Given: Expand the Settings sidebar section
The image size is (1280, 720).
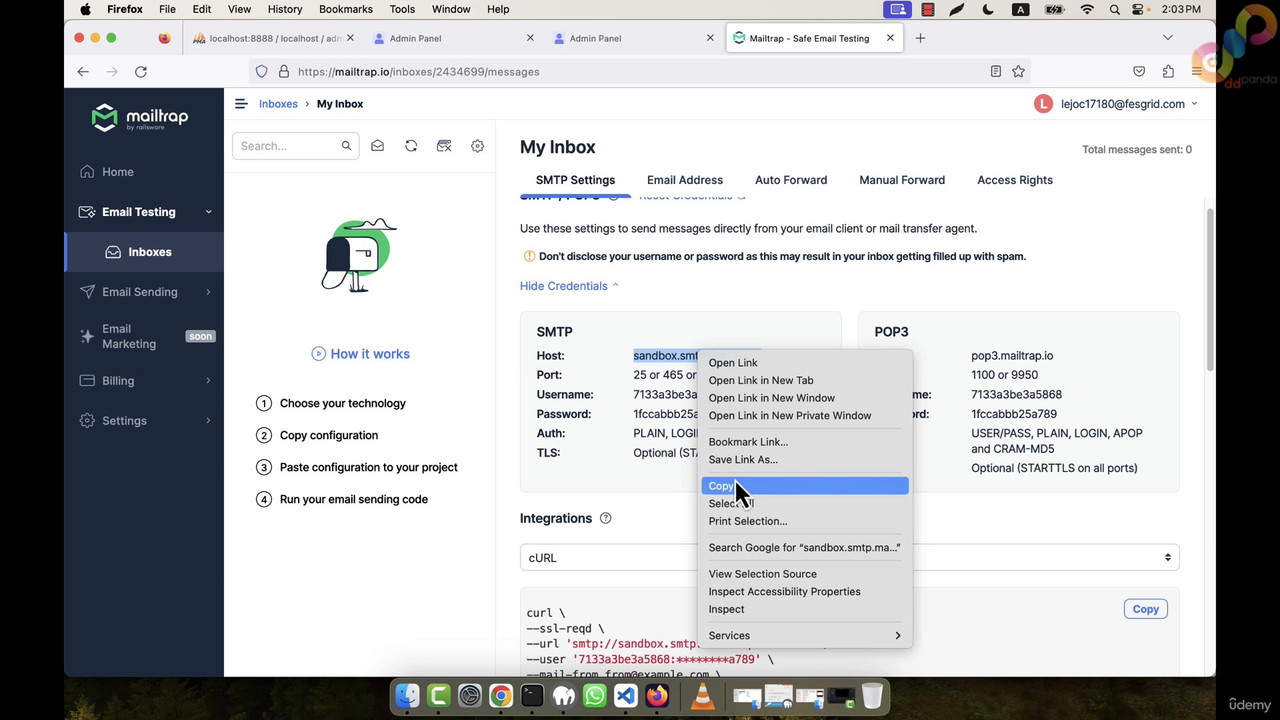Looking at the screenshot, I should click(208, 421).
